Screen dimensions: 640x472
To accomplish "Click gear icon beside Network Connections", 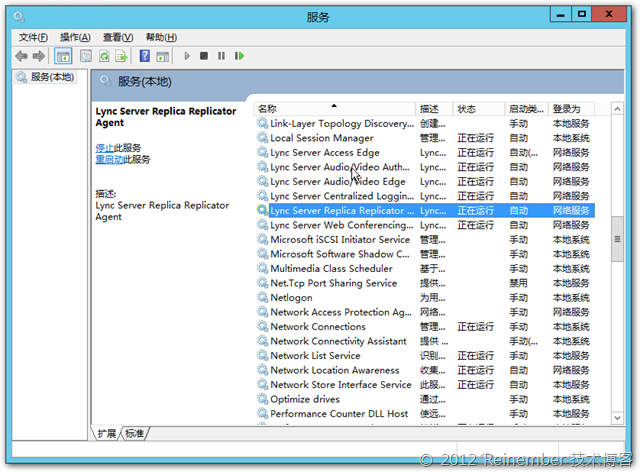I will 262,326.
